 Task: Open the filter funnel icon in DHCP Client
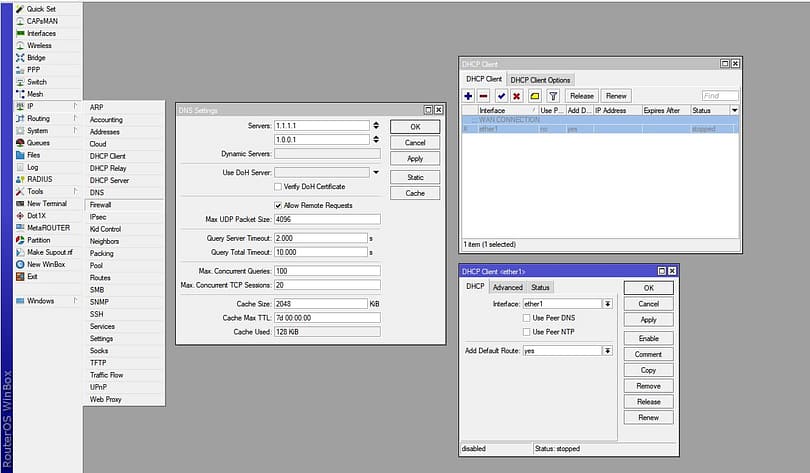(553, 96)
